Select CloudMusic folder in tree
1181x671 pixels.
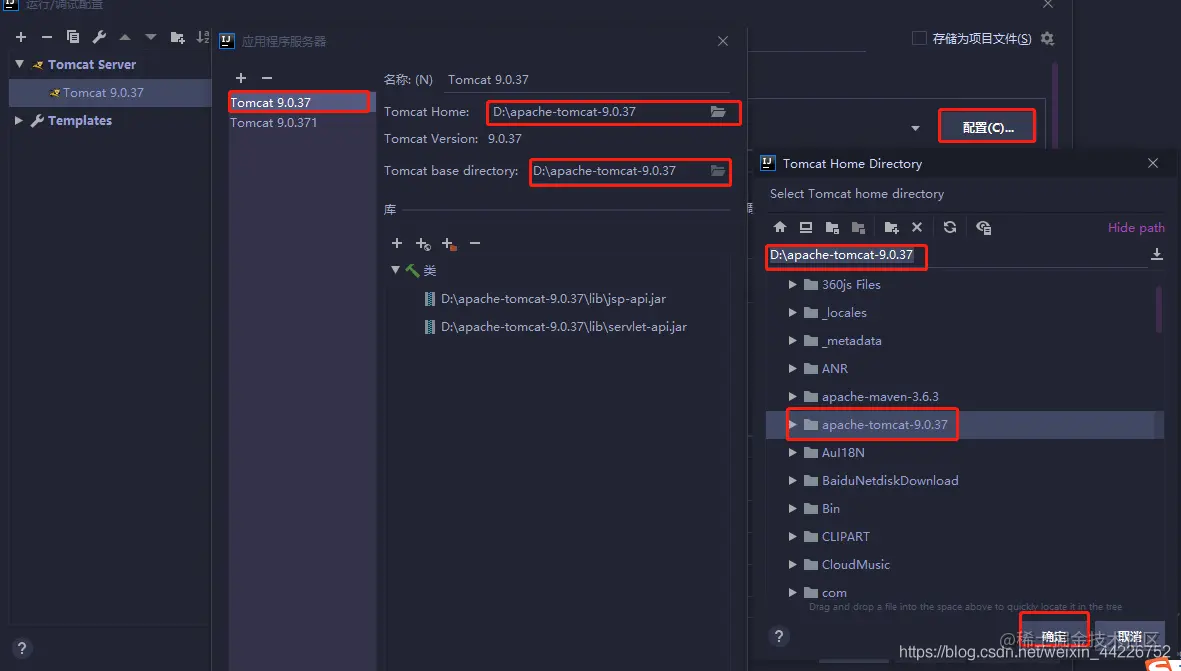pyautogui.click(x=856, y=564)
